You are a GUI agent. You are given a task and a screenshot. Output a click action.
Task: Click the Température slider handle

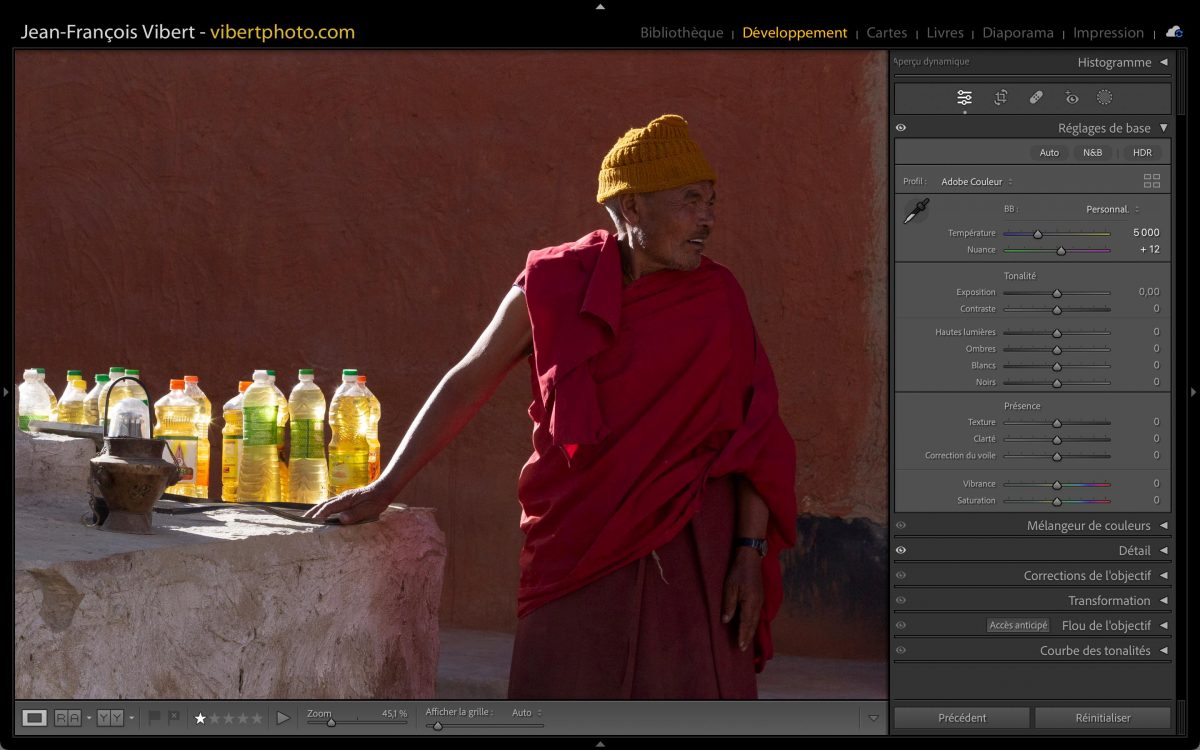(x=1038, y=234)
